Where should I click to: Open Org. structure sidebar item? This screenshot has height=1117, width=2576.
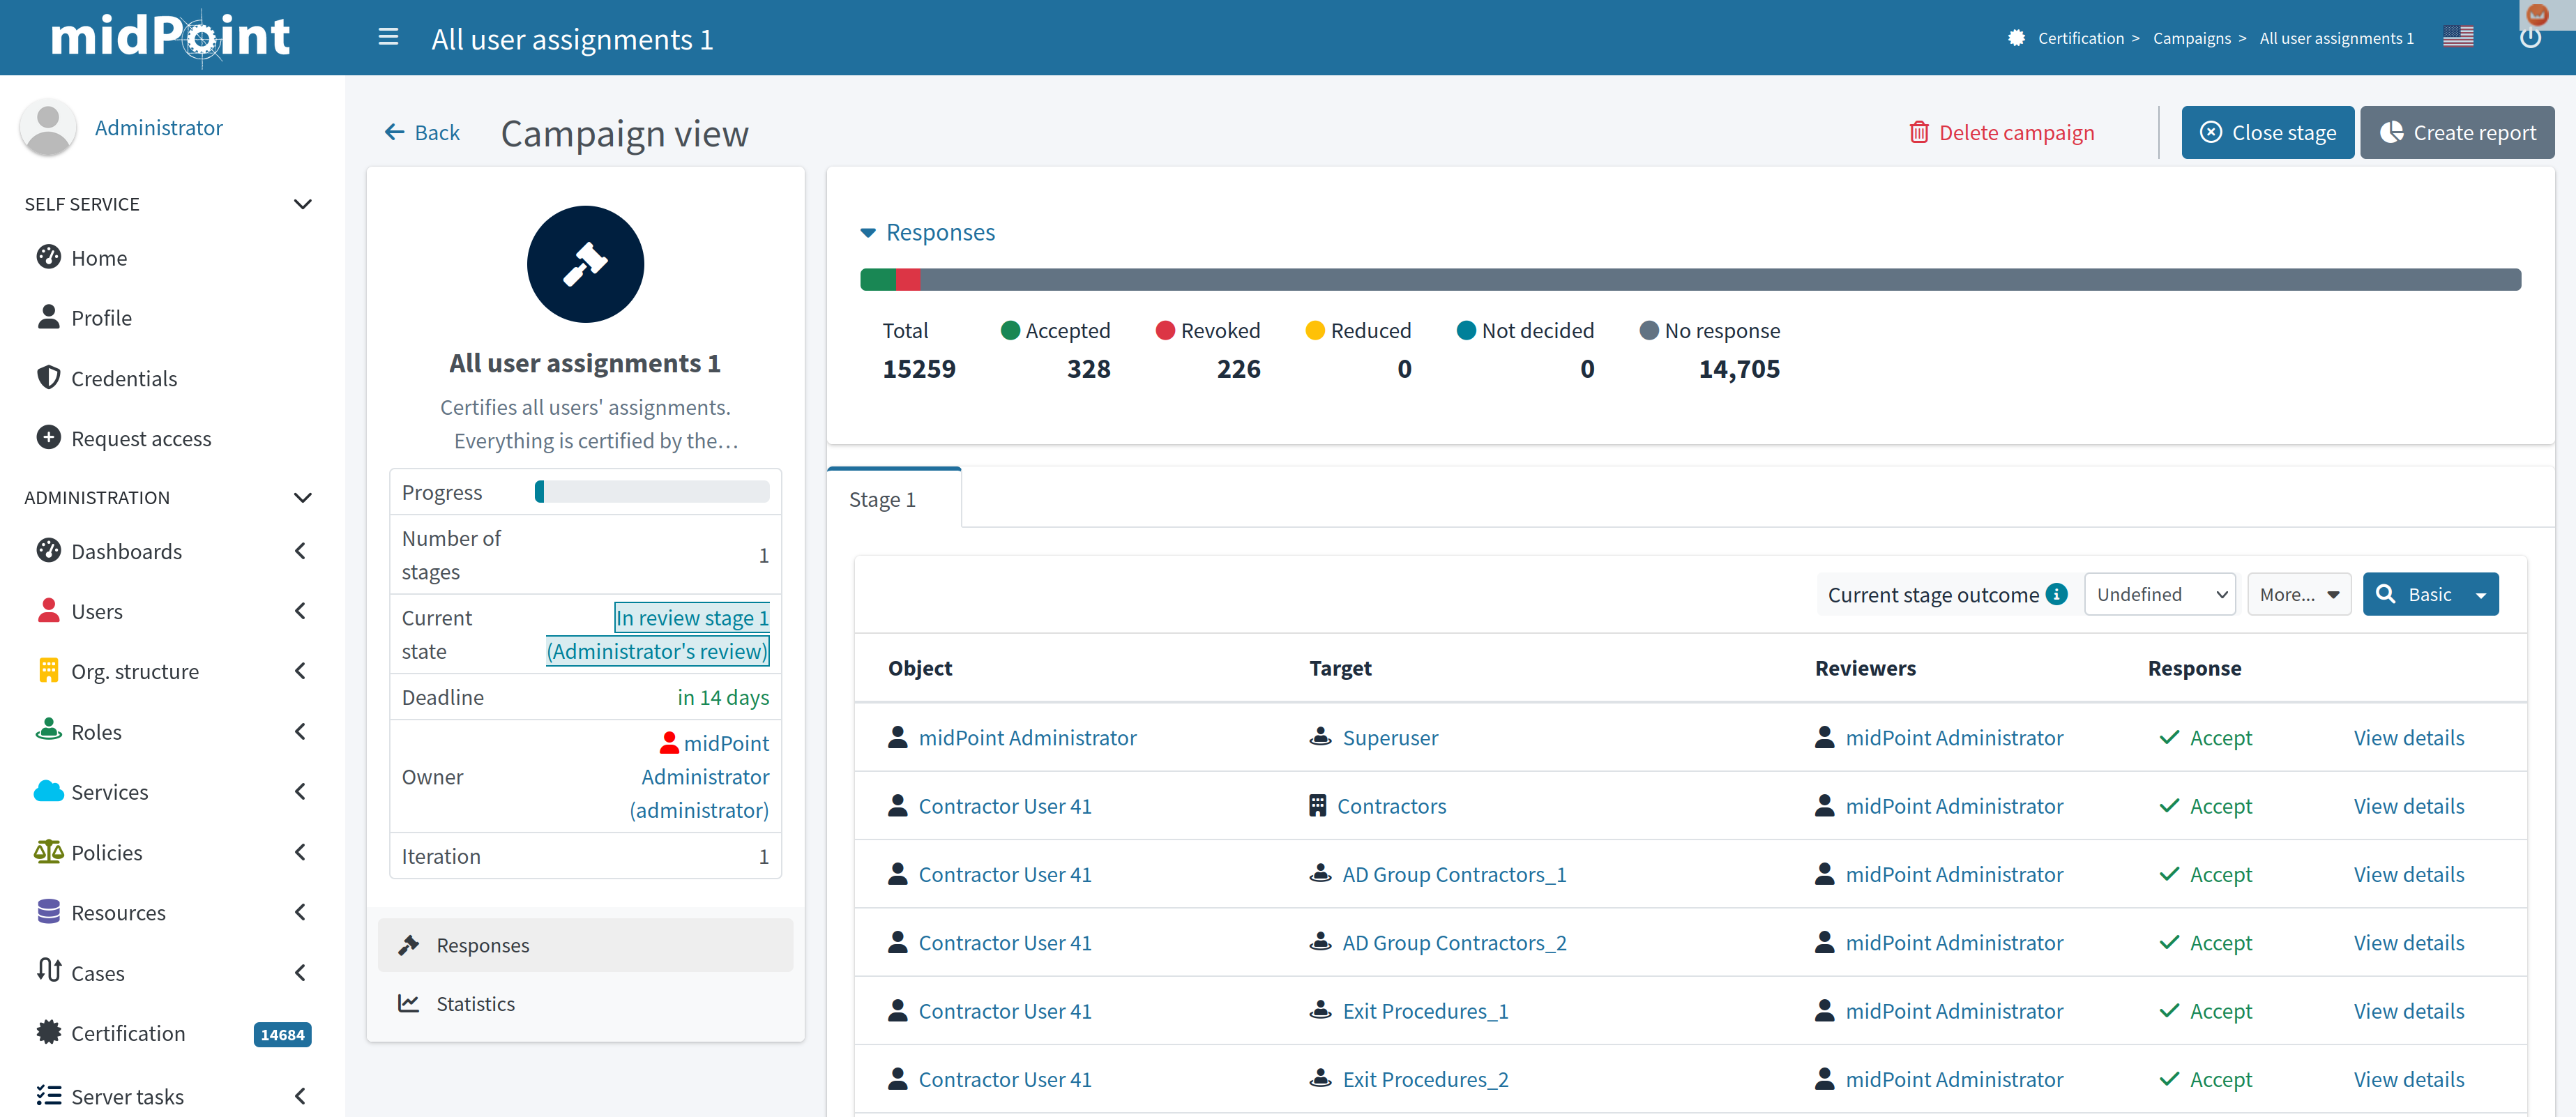click(x=134, y=671)
